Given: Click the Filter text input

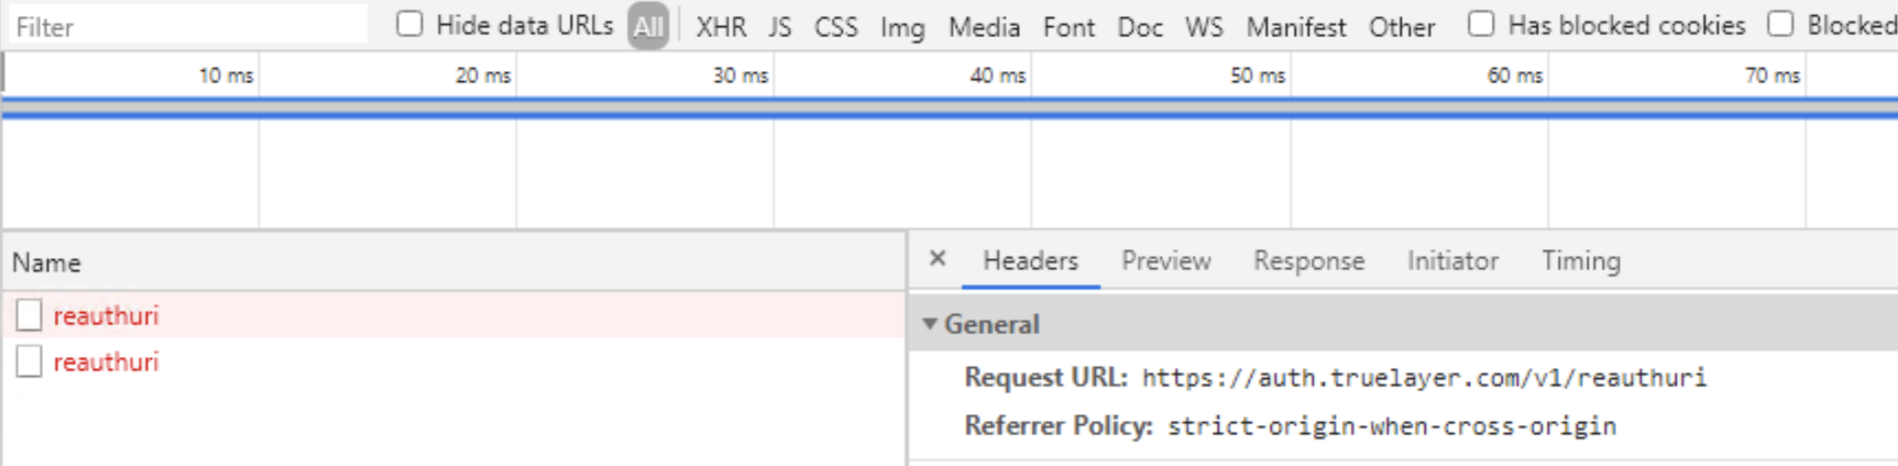Looking at the screenshot, I should 186,26.
